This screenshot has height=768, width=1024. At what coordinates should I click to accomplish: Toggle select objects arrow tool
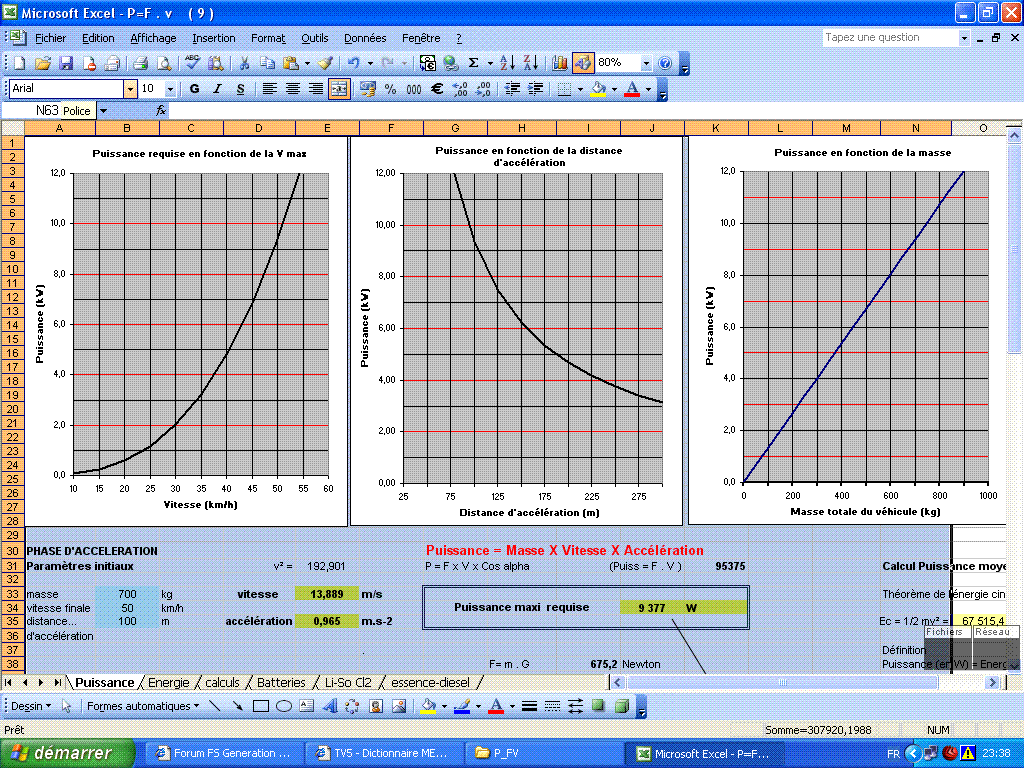coord(65,706)
